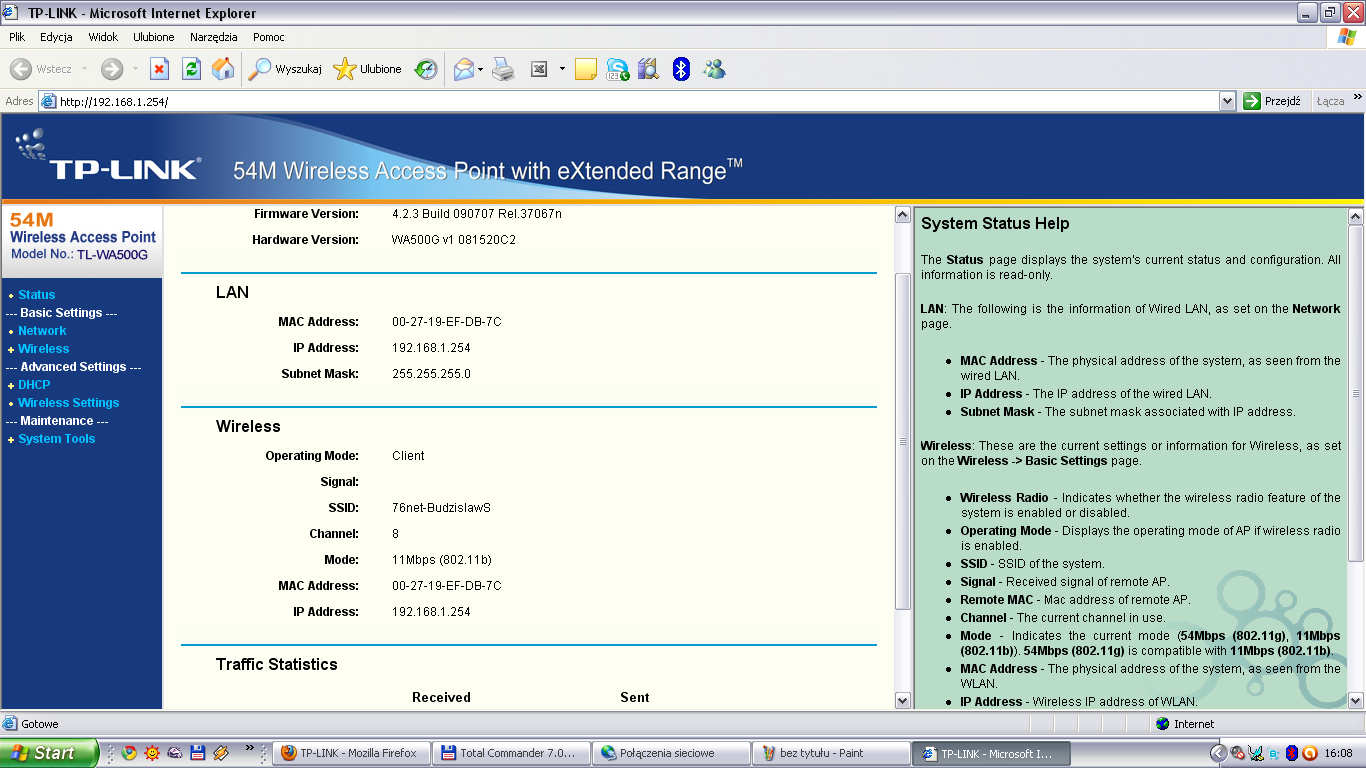Stop page loading with red X icon
The width and height of the screenshot is (1366, 768).
tap(159, 69)
